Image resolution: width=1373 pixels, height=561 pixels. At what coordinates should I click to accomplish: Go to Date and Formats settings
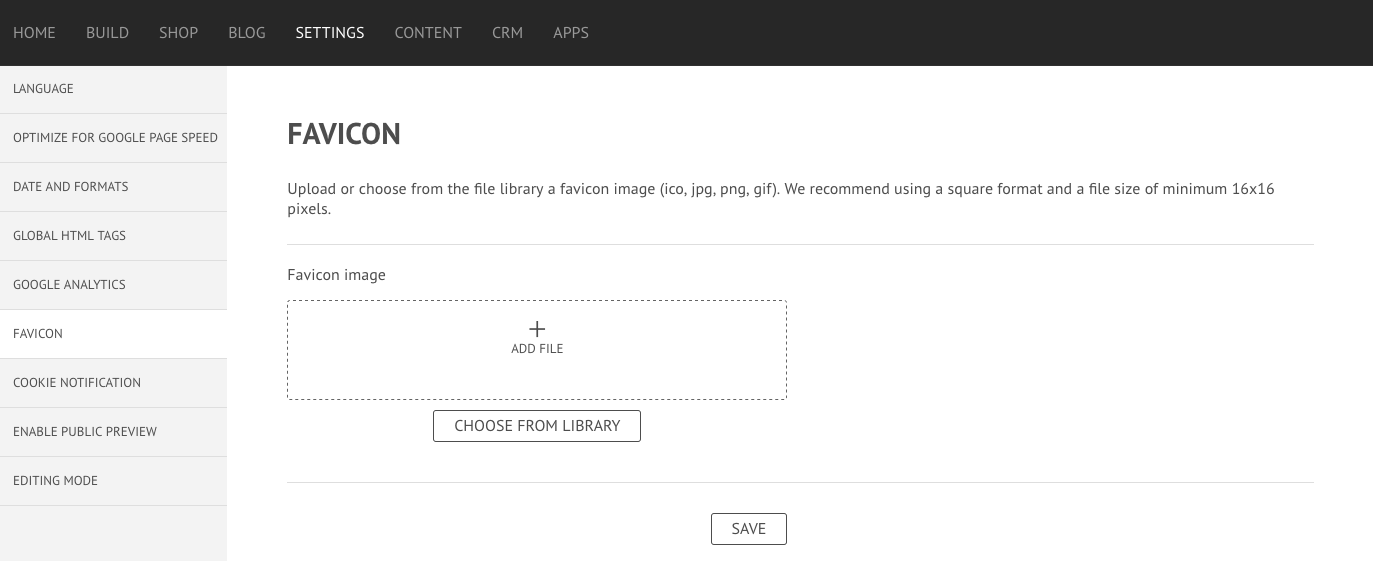[x=113, y=187]
